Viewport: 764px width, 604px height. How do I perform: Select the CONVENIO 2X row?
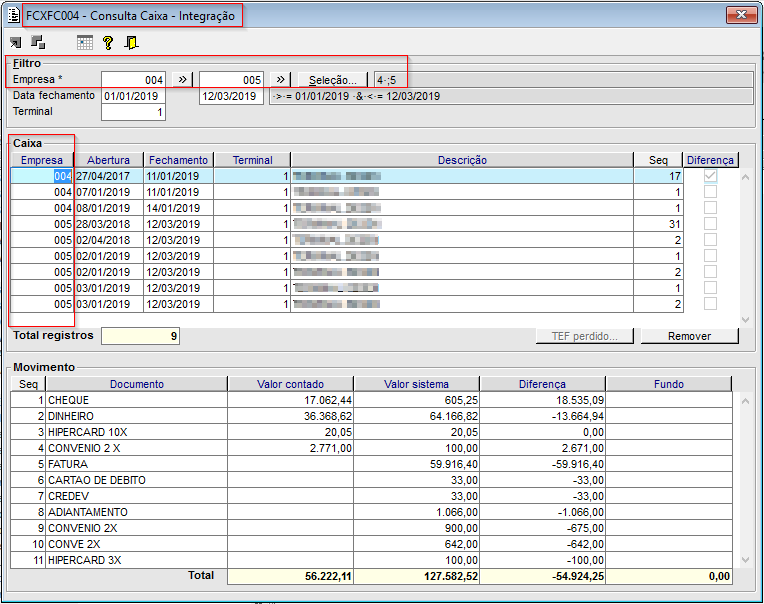click(x=371, y=528)
